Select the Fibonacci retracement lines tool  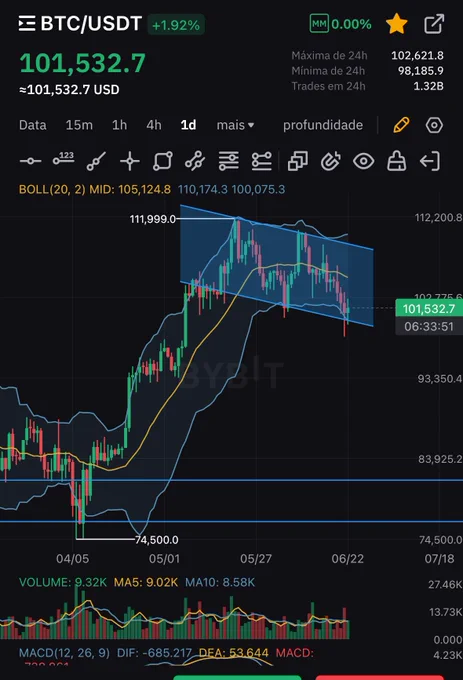click(228, 161)
